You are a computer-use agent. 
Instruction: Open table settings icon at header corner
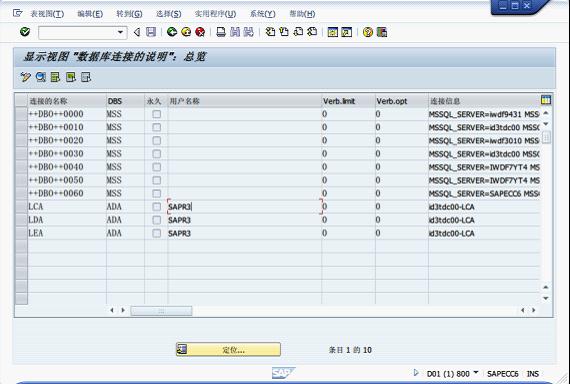tap(546, 100)
